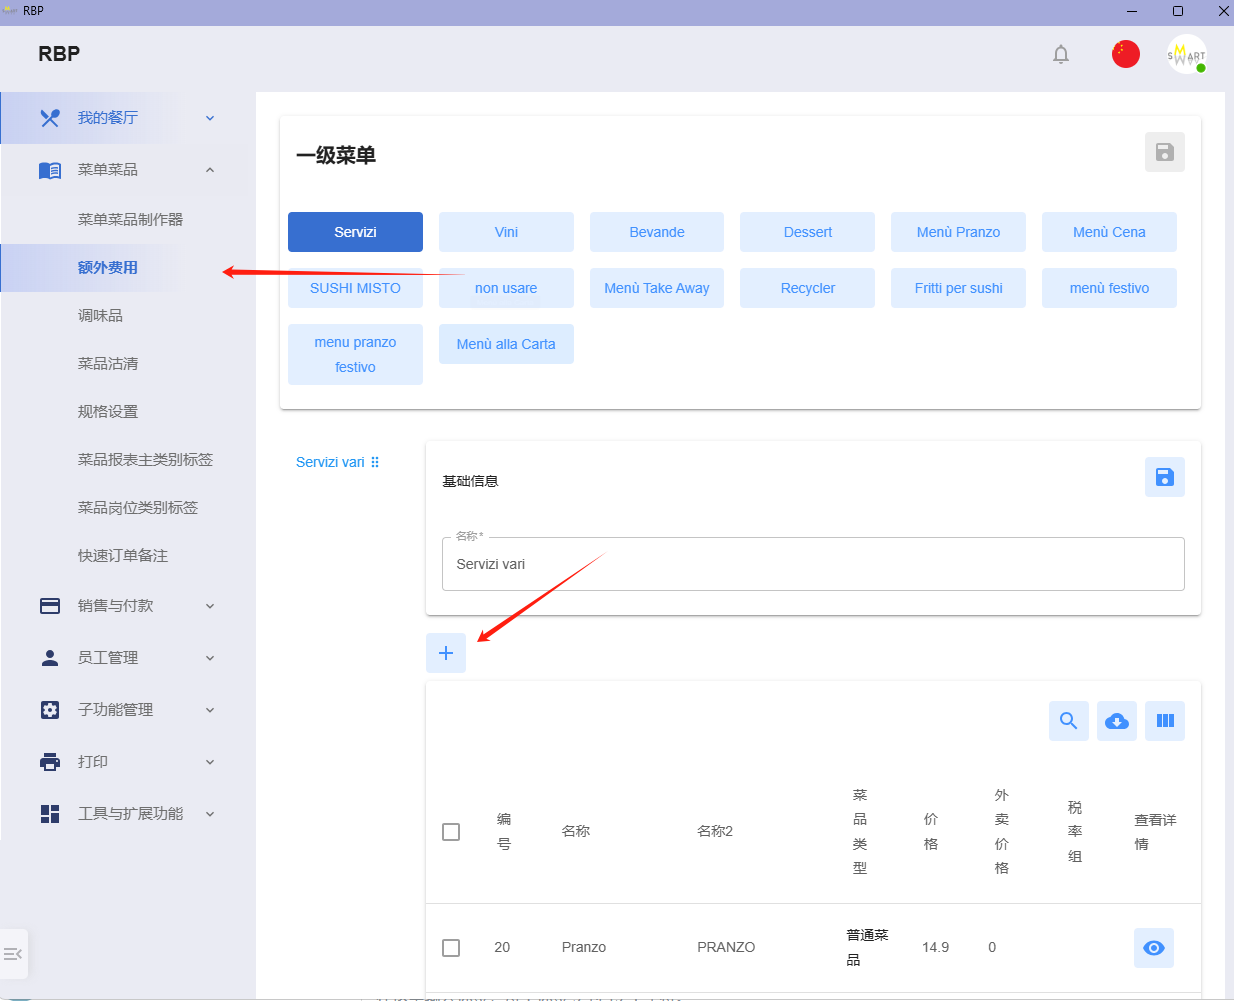The width and height of the screenshot is (1234, 1001).
Task: Click the 14.9 price cell
Action: pyautogui.click(x=935, y=947)
